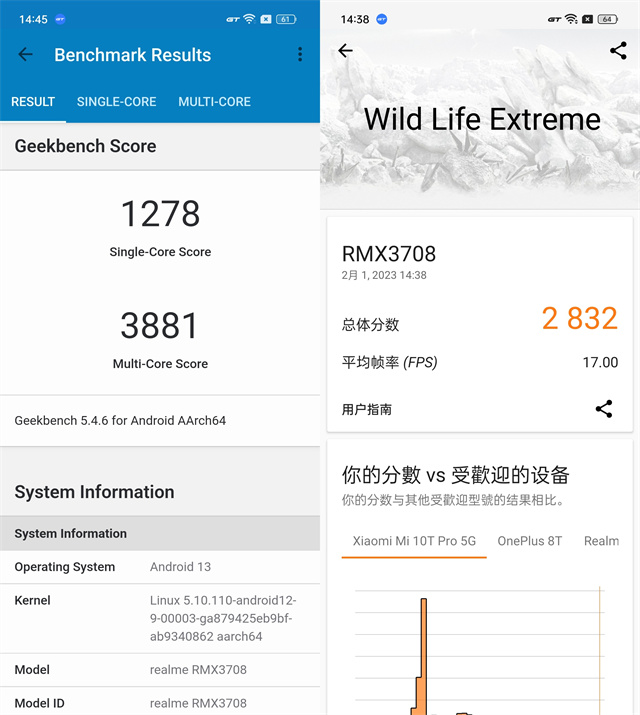Image resolution: width=640 pixels, height=715 pixels.
Task: Tap share icon beside 用户指南 row
Action: pos(604,409)
